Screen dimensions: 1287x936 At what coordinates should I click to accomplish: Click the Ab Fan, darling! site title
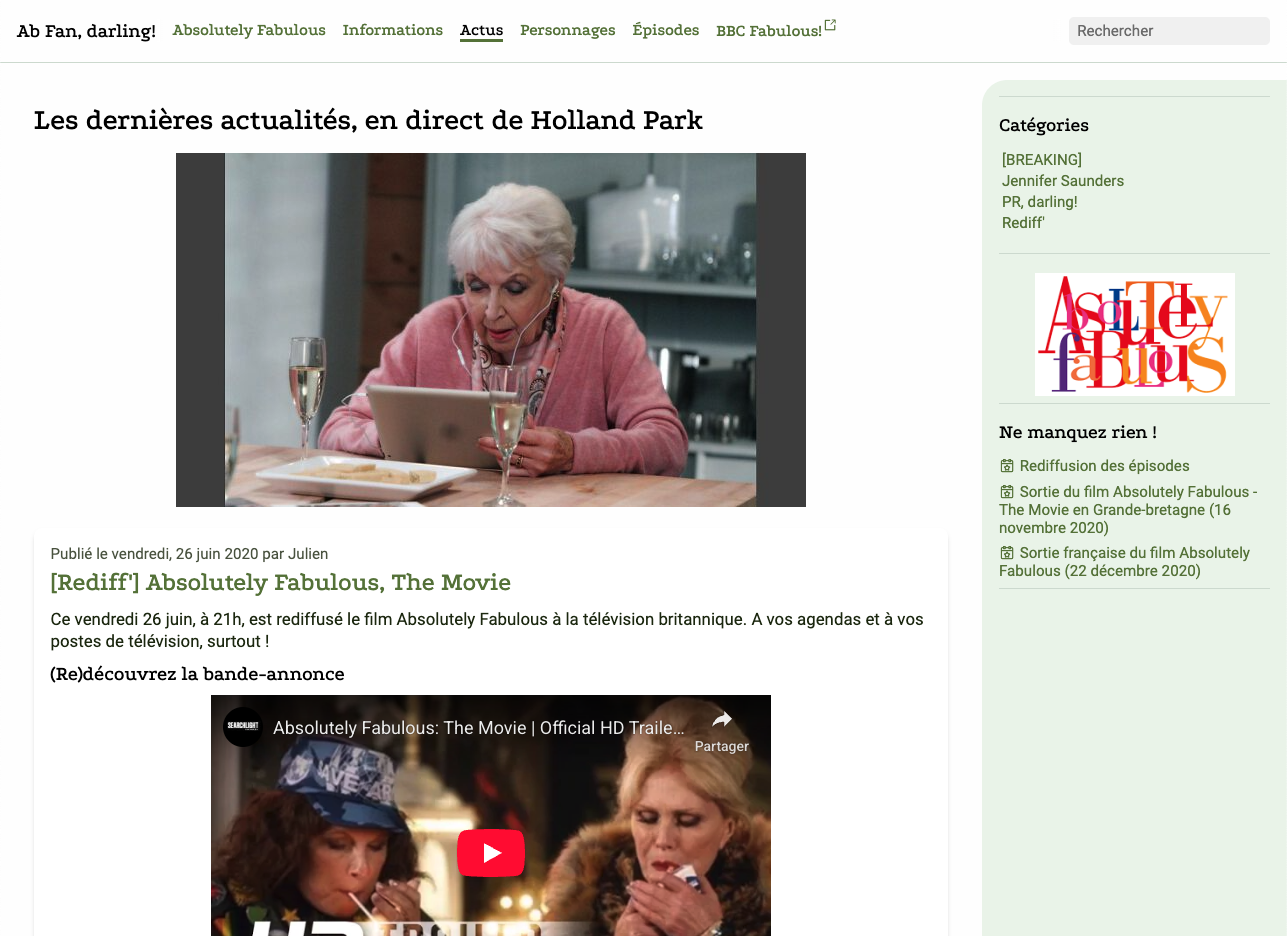pos(86,31)
